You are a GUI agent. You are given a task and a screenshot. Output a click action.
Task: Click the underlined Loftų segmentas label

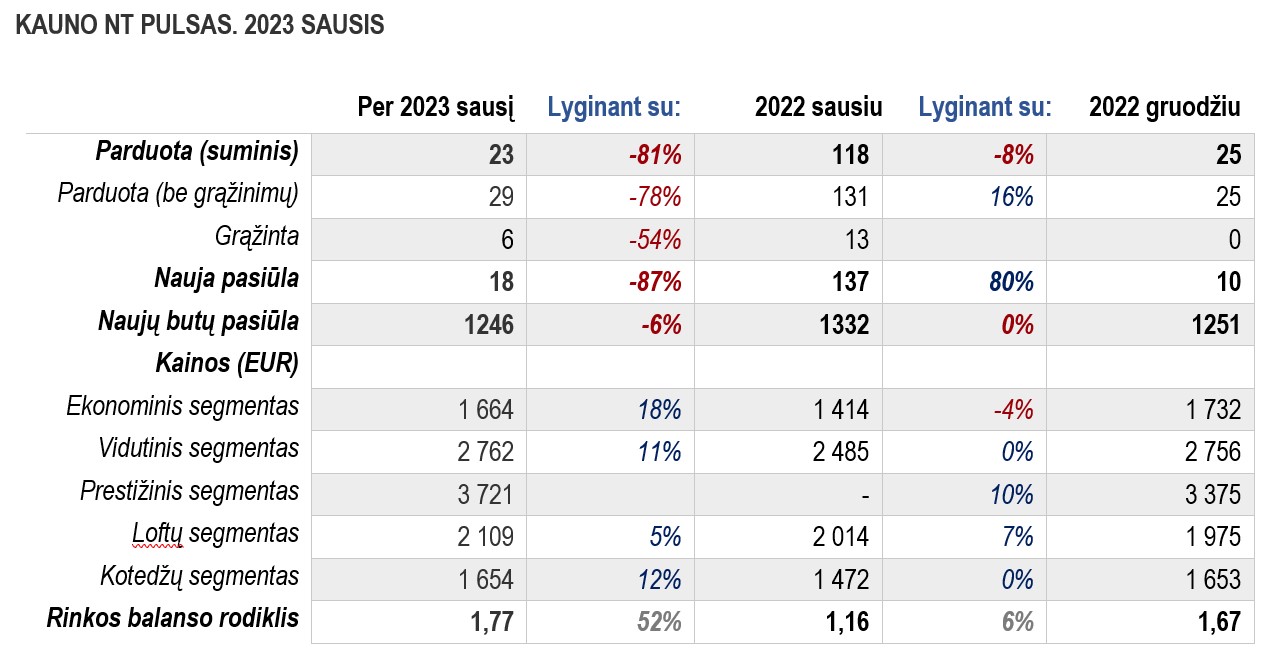point(215,534)
